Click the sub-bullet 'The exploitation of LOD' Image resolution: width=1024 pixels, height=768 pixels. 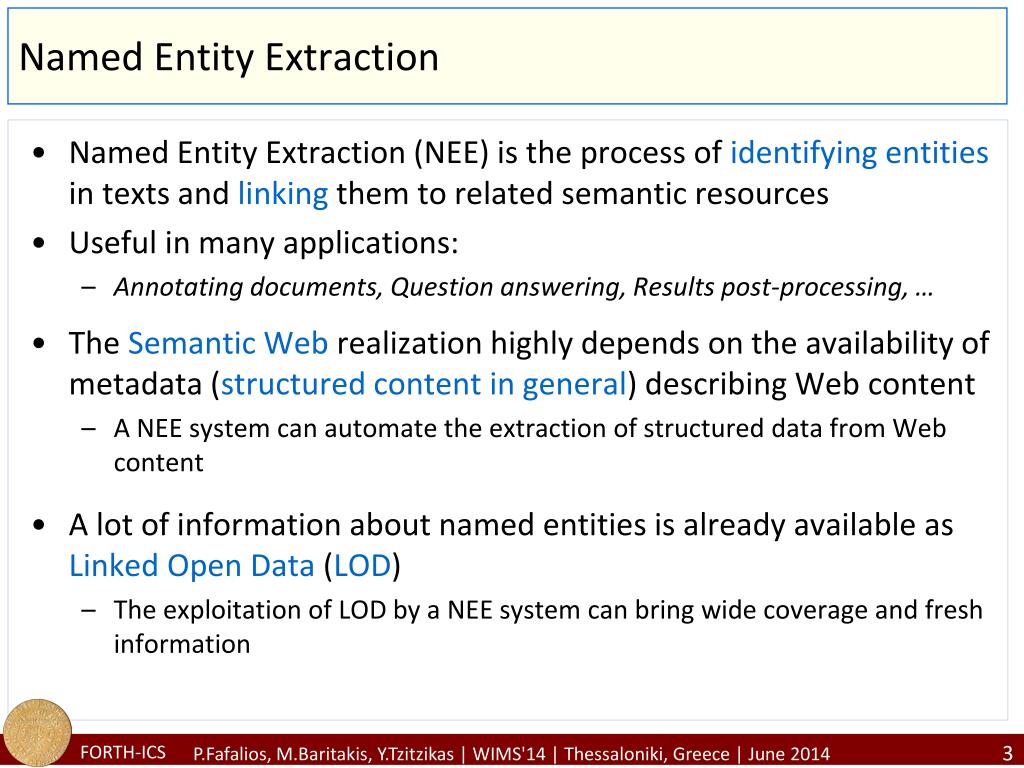[x=548, y=627]
